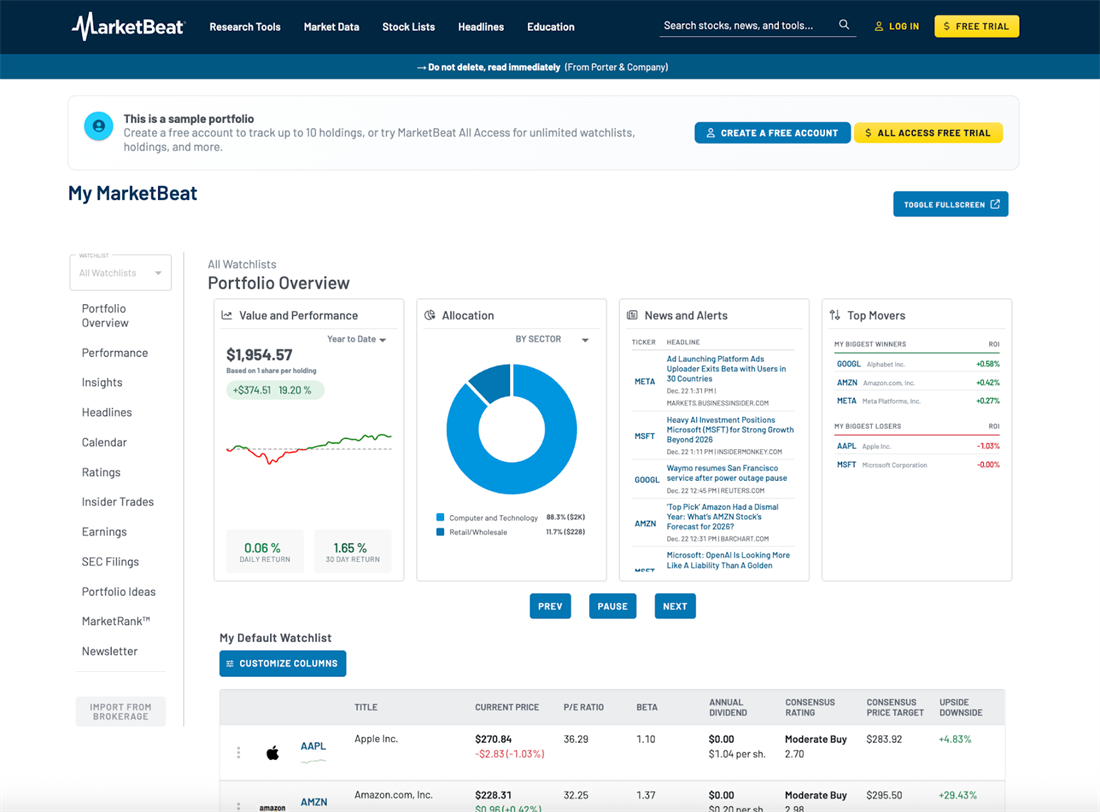
Task: Click the Computer and Technology legend swatch
Action: (441, 517)
